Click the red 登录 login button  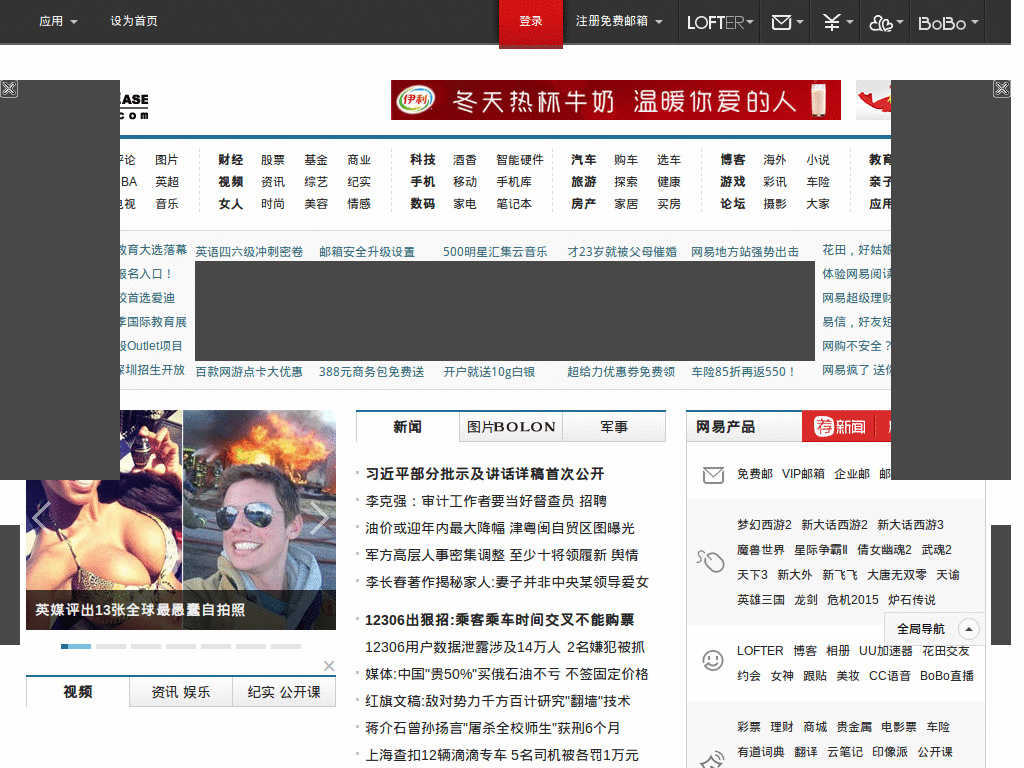tap(531, 21)
